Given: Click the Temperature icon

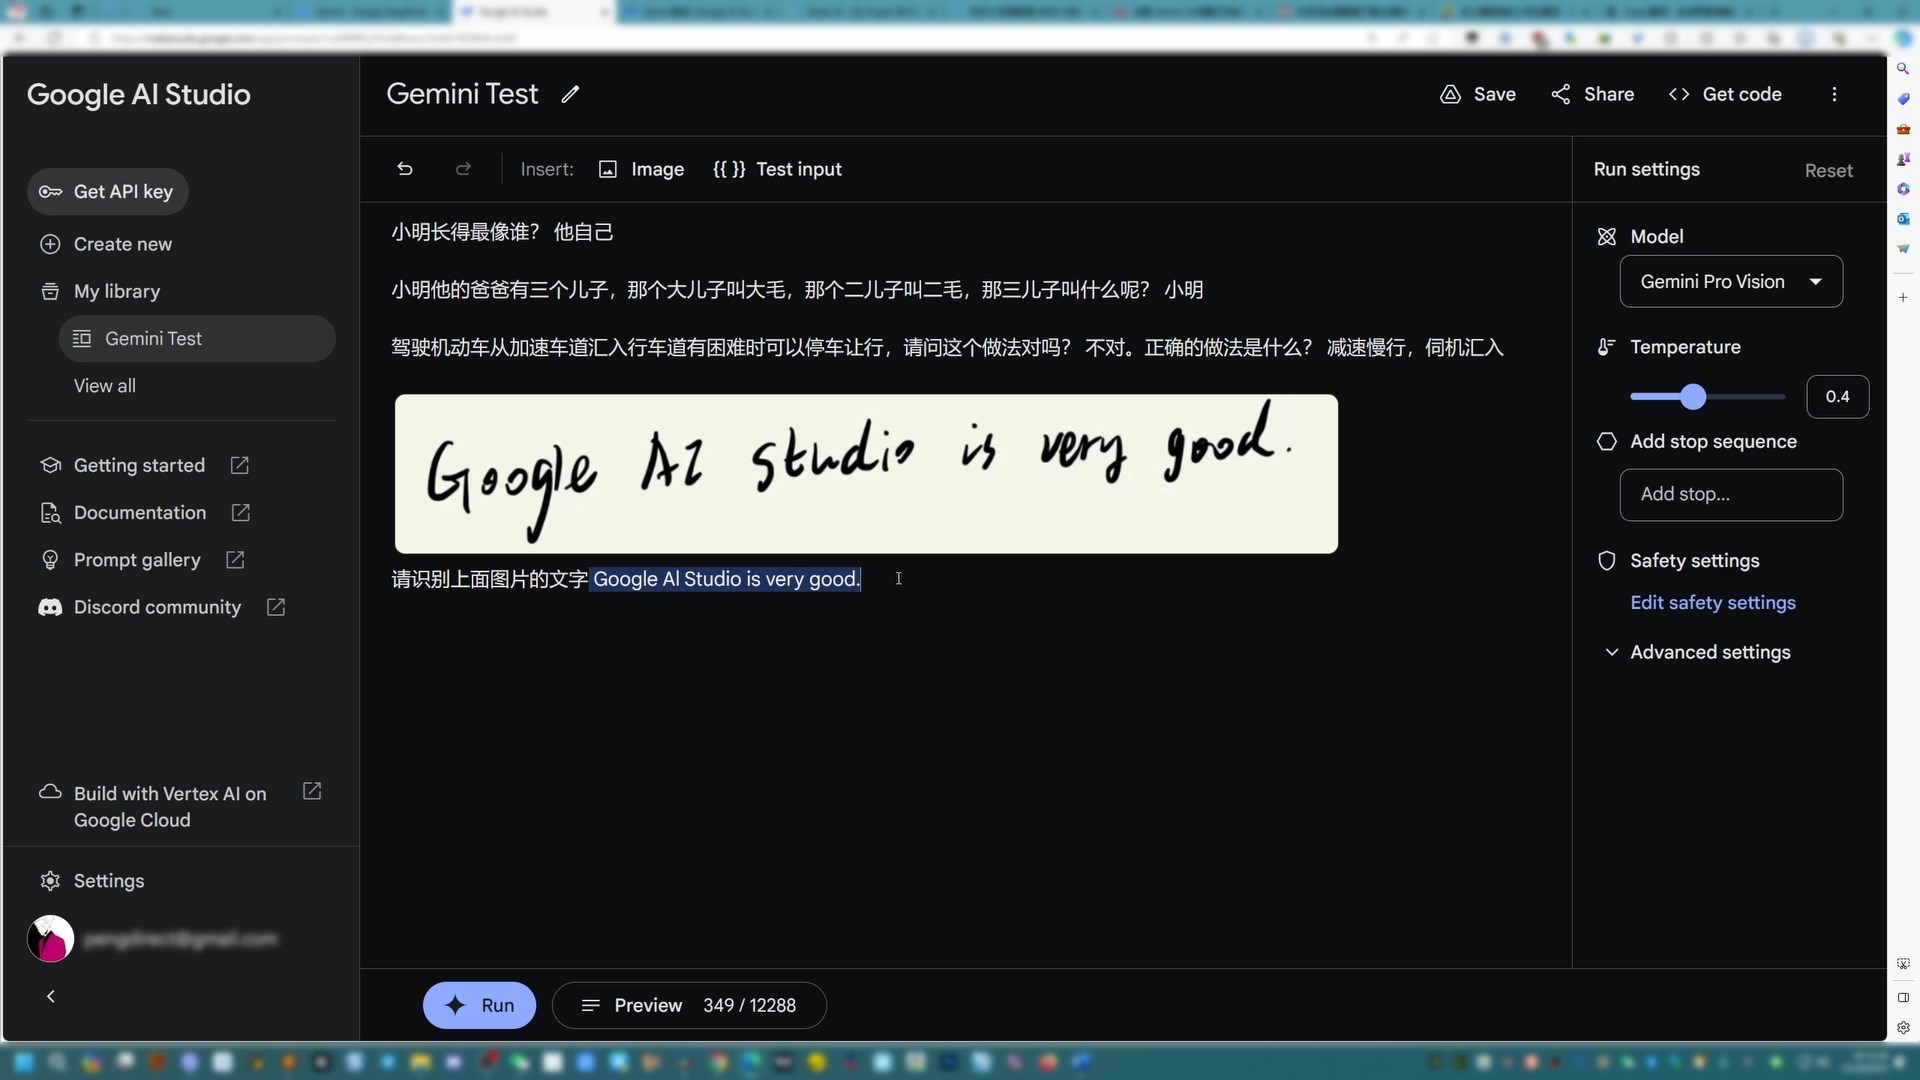Looking at the screenshot, I should point(1607,348).
